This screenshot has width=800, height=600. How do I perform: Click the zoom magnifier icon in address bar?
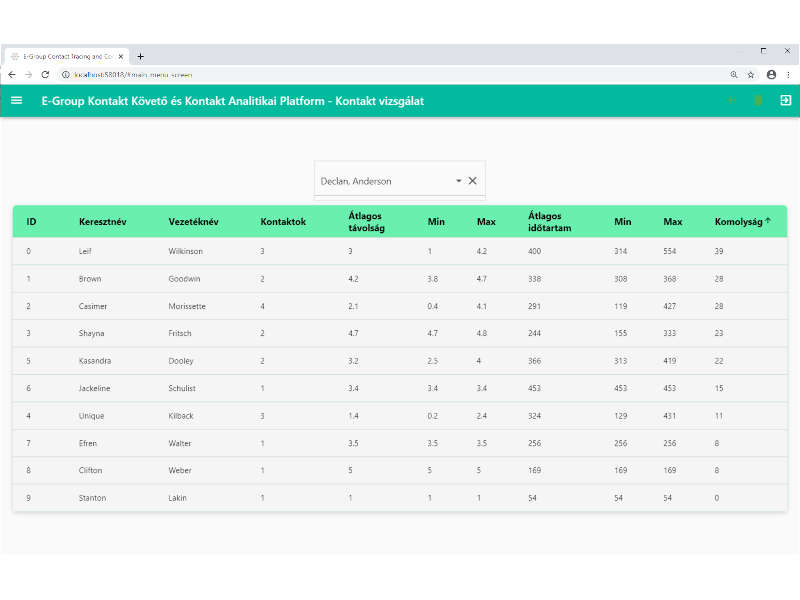pos(734,74)
